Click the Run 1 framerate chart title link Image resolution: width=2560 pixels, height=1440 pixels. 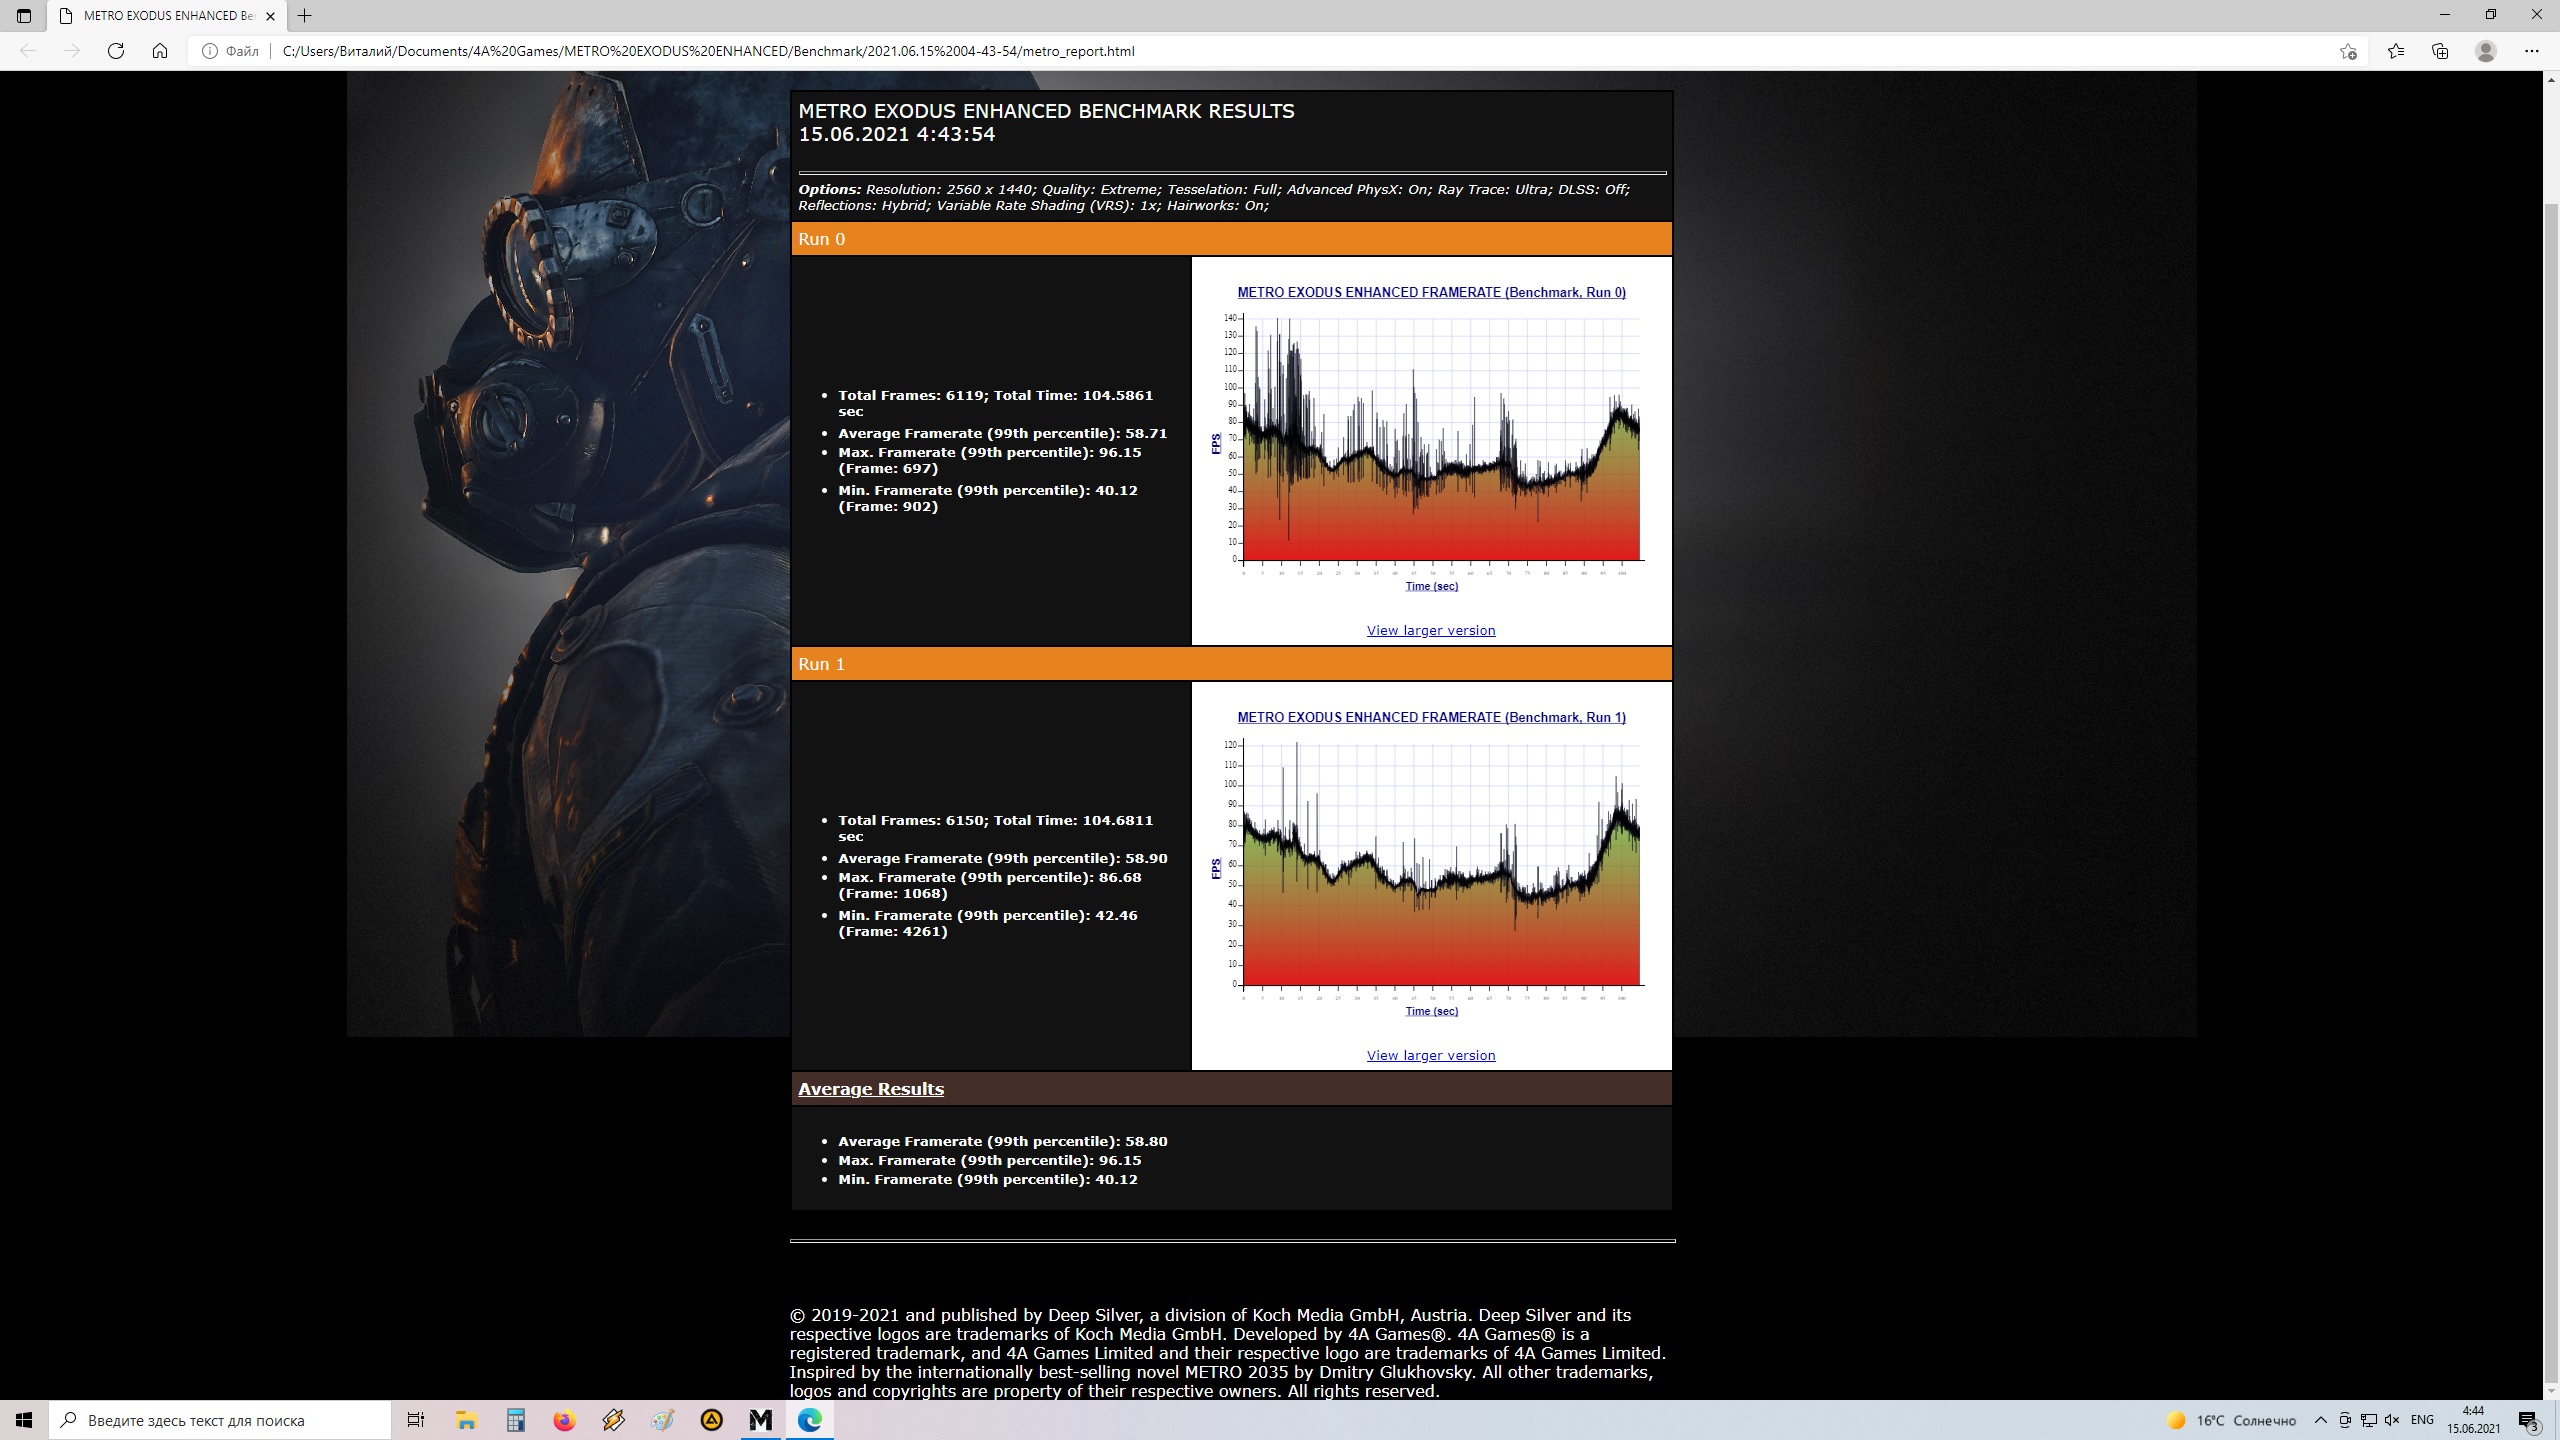tap(1431, 717)
